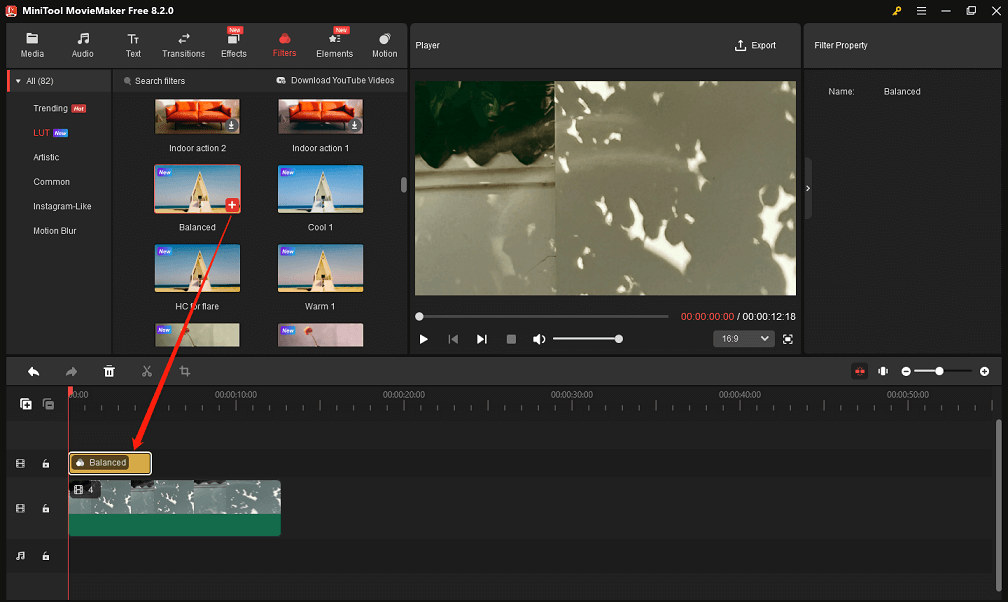This screenshot has width=1008, height=602.
Task: Click the audio track music icon
Action: click(21, 556)
